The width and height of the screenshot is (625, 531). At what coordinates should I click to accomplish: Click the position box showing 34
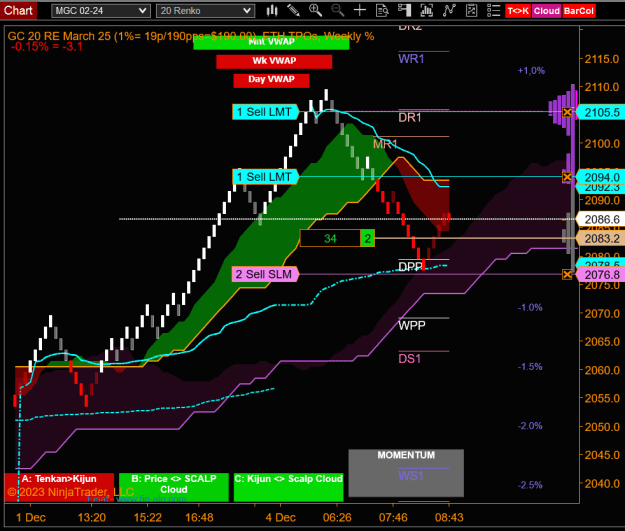[330, 238]
